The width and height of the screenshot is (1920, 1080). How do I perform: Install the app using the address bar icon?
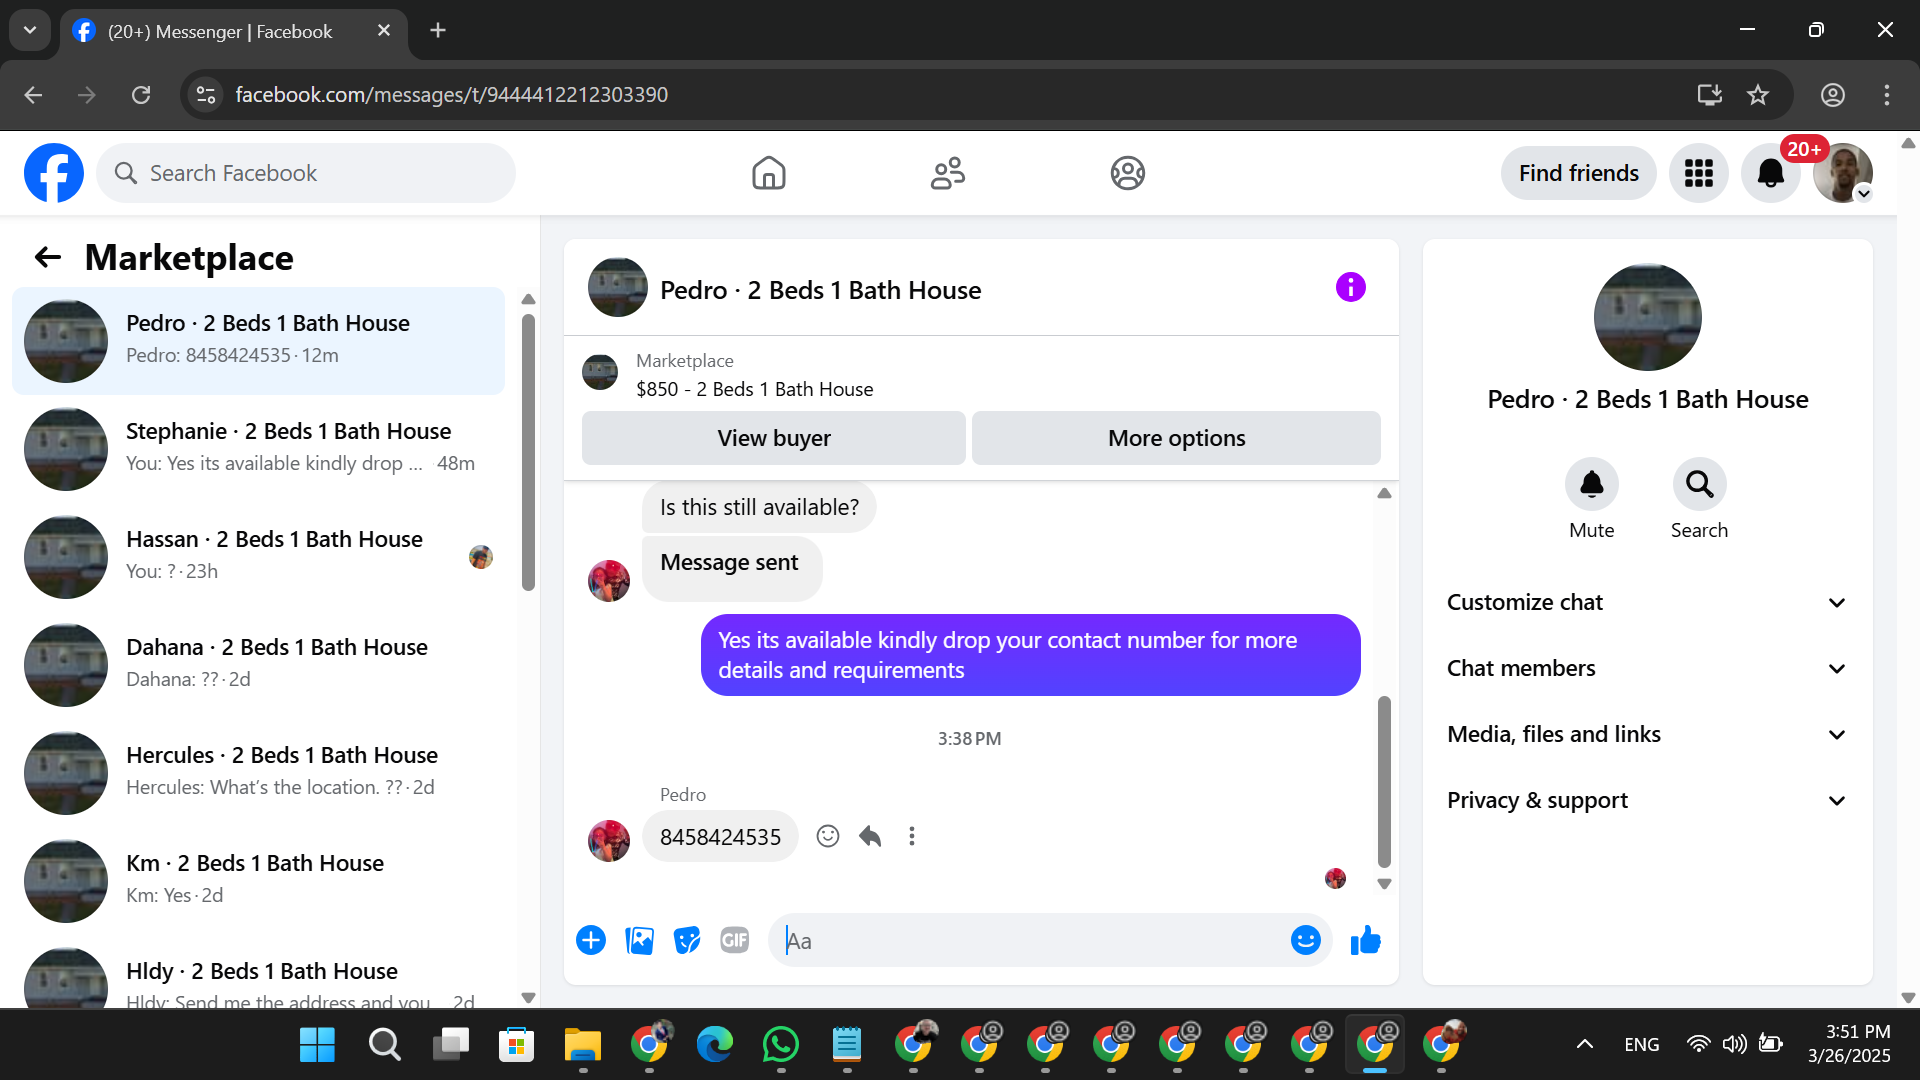tap(1709, 95)
